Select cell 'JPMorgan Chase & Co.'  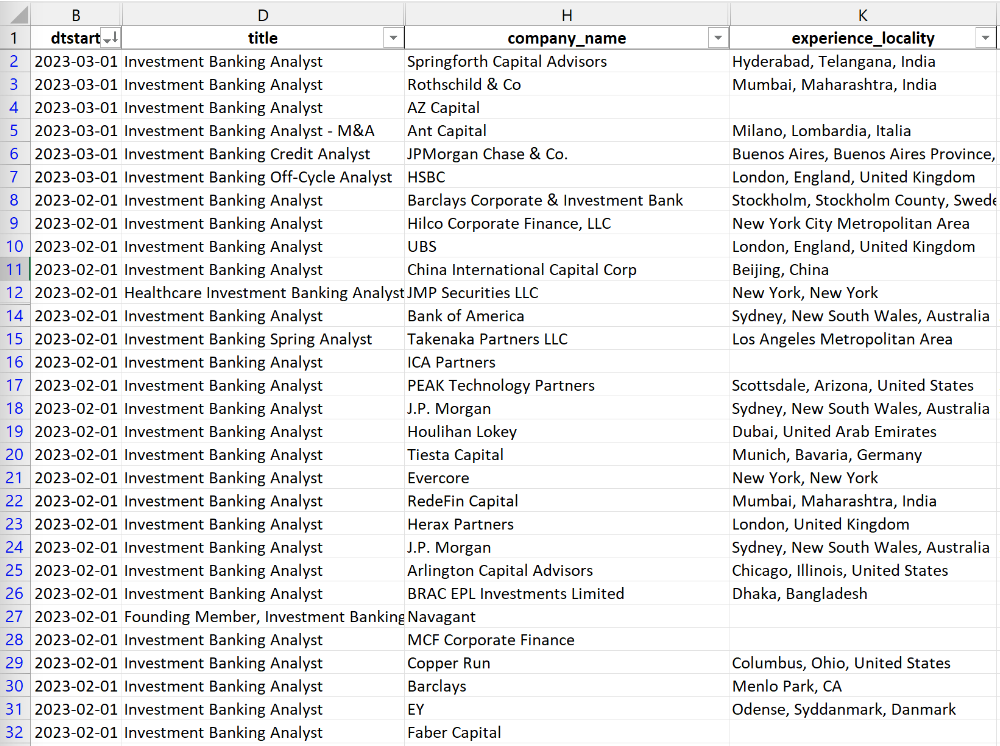click(x=566, y=154)
